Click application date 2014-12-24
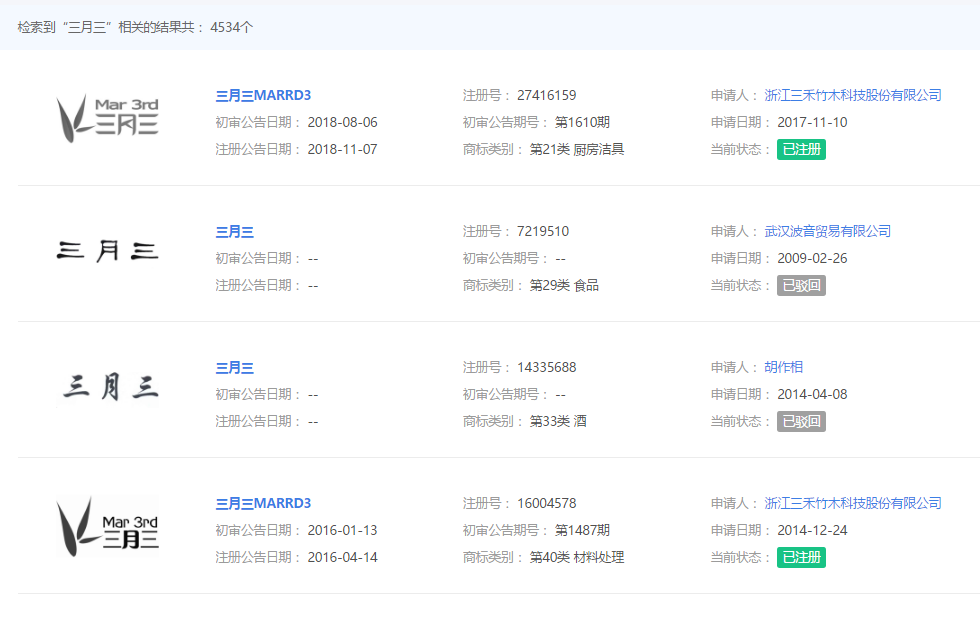 click(x=812, y=531)
